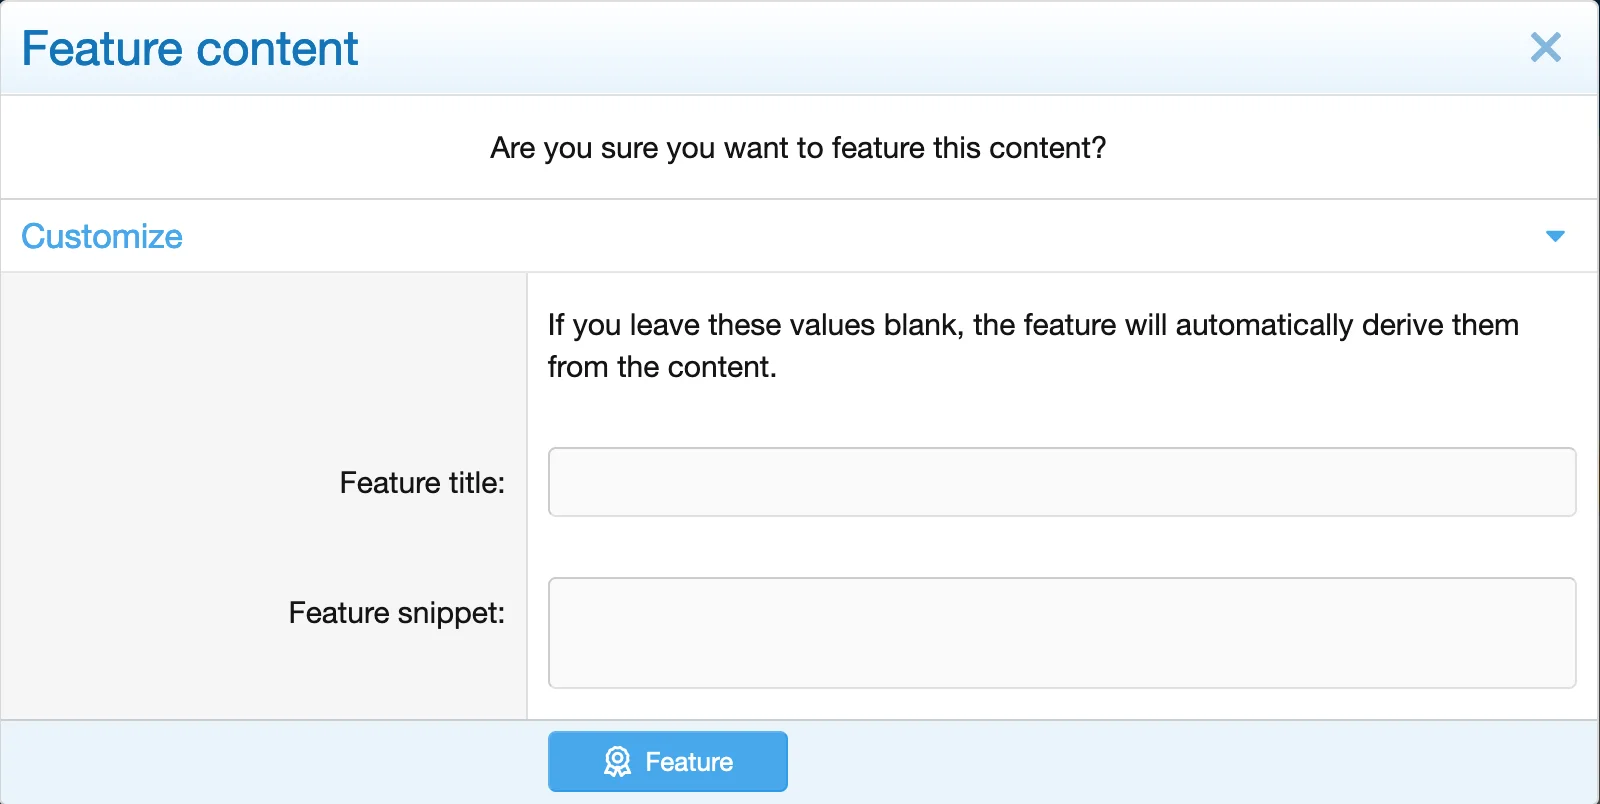The height and width of the screenshot is (804, 1600).
Task: Focus the Feature title text field
Action: (x=1061, y=482)
